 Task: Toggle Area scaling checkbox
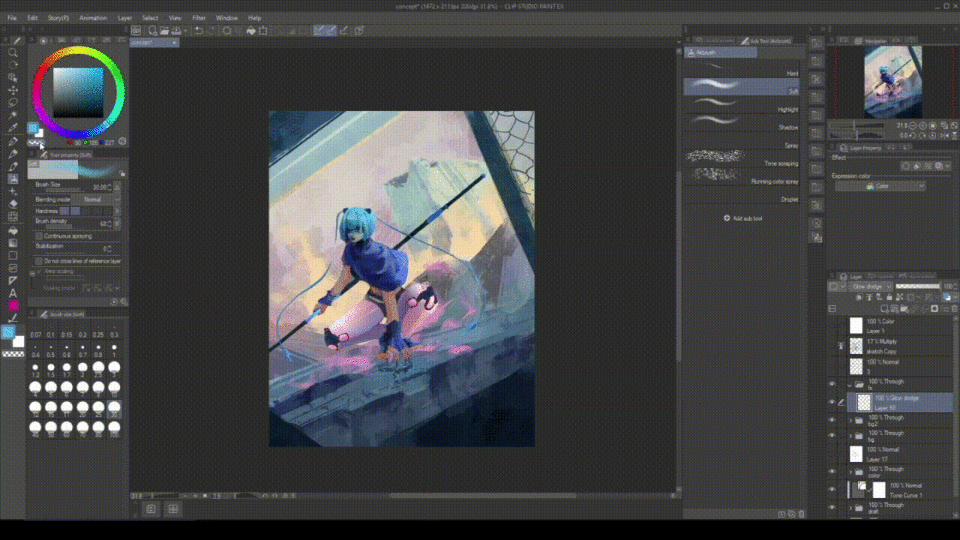click(39, 272)
